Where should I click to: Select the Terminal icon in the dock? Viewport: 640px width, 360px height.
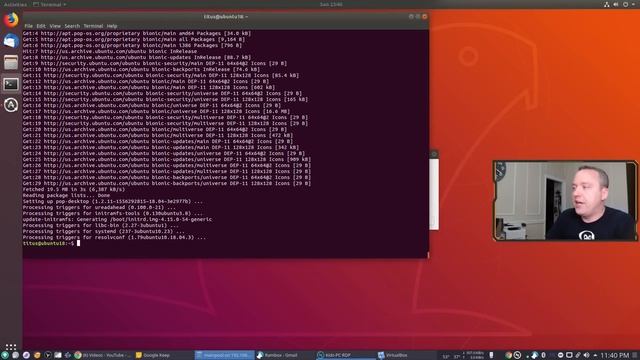(x=11, y=84)
